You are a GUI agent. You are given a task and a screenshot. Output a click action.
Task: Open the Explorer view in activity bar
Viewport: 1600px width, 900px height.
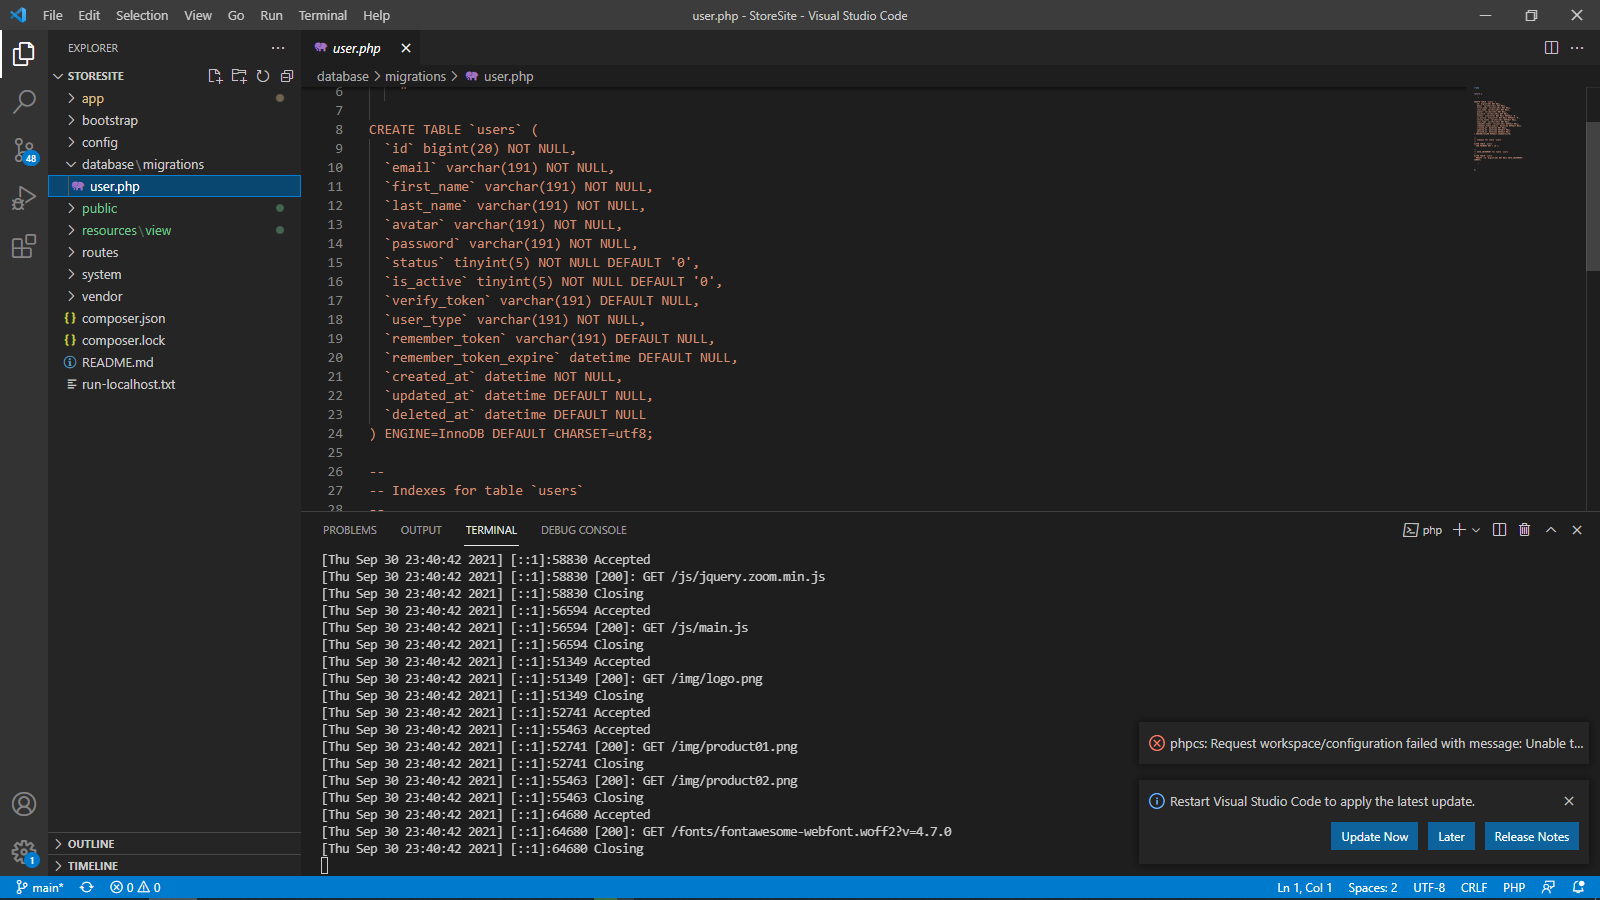[x=24, y=54]
